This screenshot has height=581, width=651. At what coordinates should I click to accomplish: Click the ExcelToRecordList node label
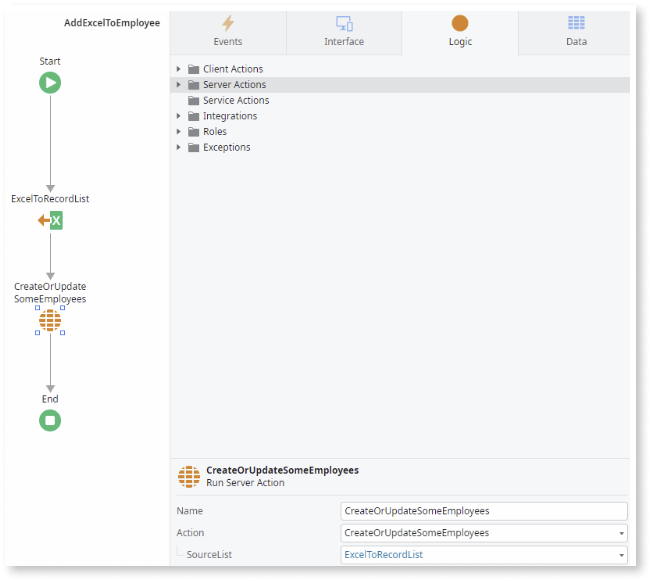50,199
